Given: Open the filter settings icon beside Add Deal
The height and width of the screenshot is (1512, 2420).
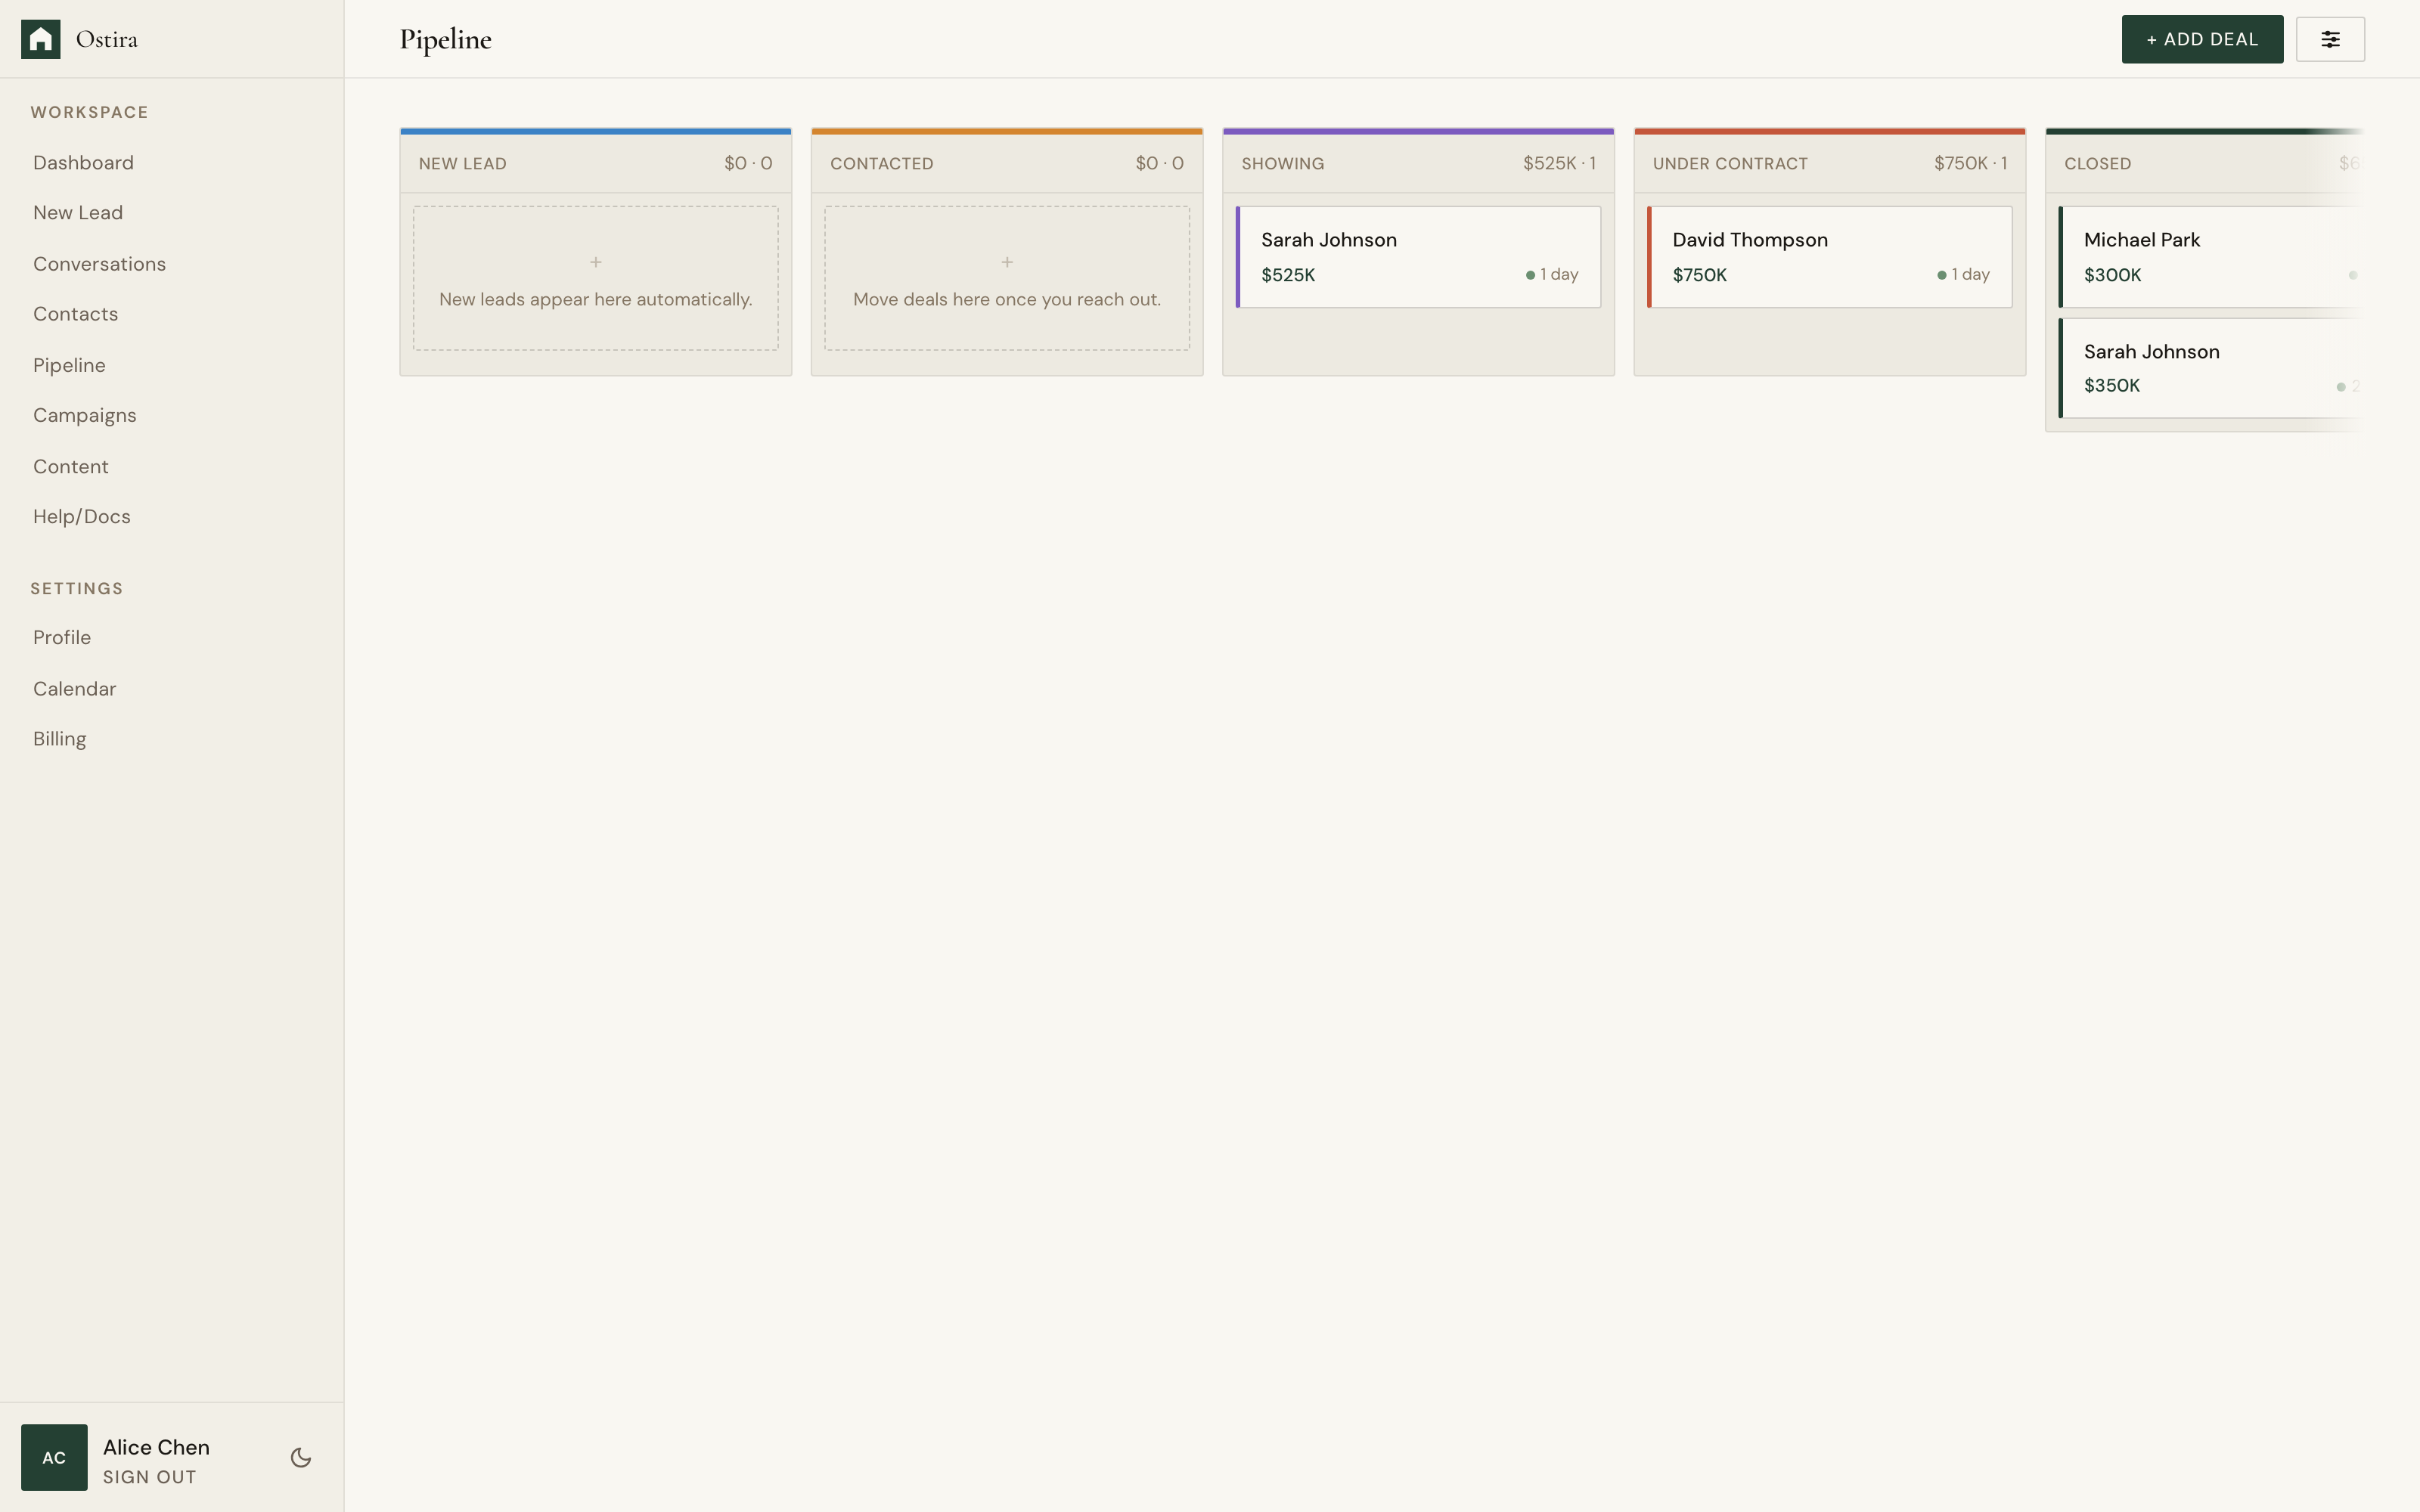Looking at the screenshot, I should point(2330,39).
